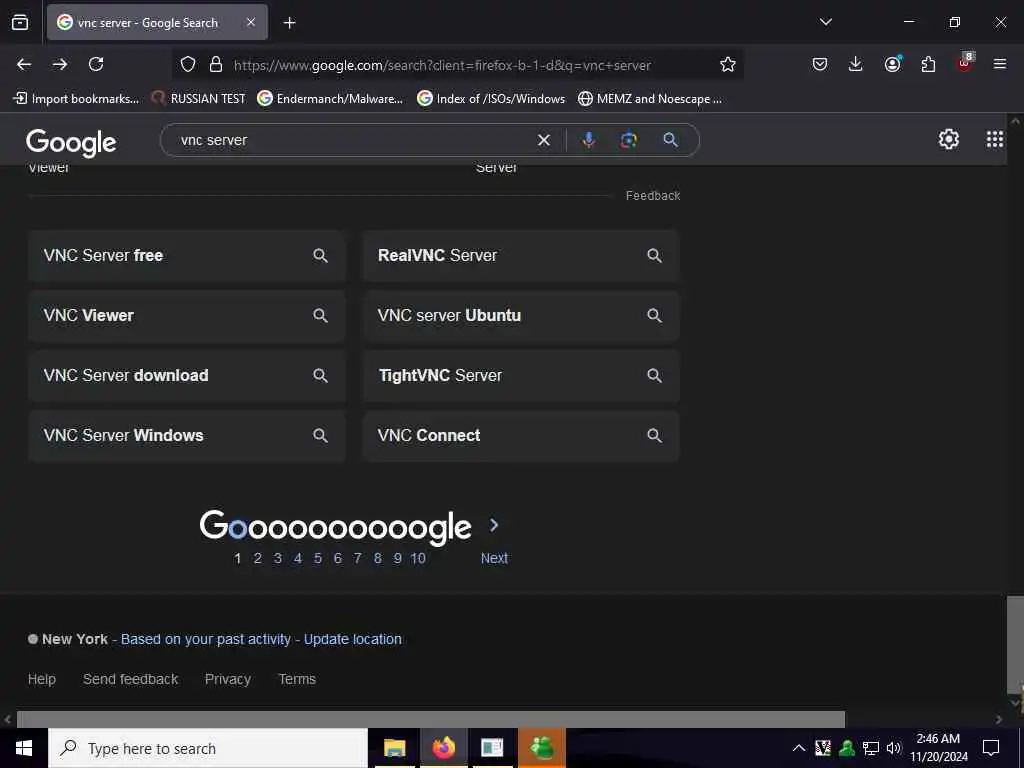Click the Feedback link below results
The image size is (1024, 768).
pyautogui.click(x=653, y=195)
